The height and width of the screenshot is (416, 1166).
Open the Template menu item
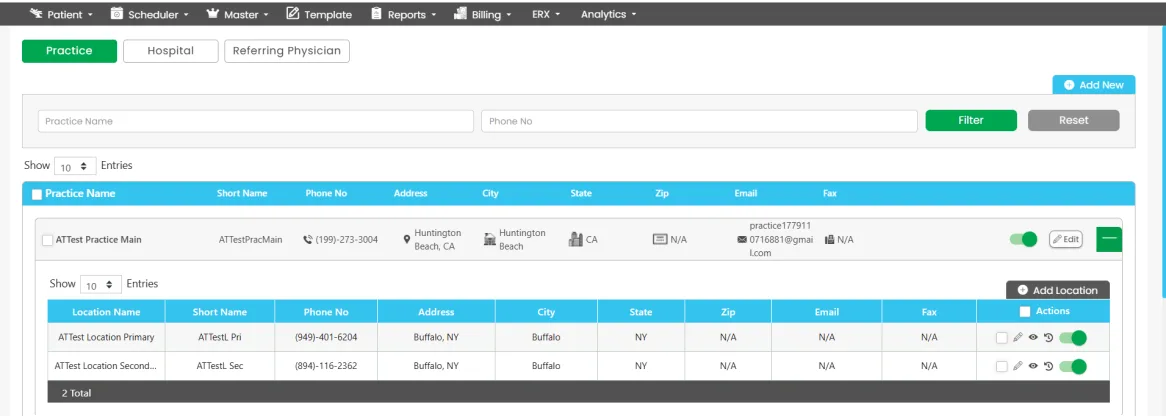tap(319, 14)
